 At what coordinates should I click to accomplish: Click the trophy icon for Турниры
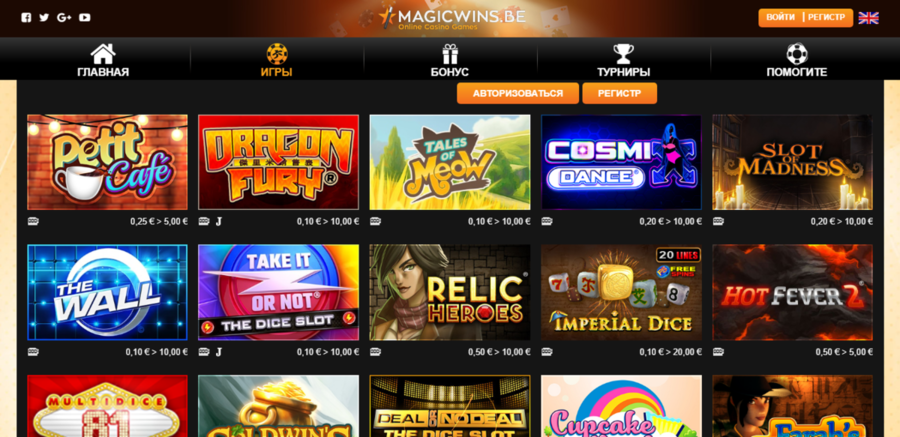[x=623, y=55]
